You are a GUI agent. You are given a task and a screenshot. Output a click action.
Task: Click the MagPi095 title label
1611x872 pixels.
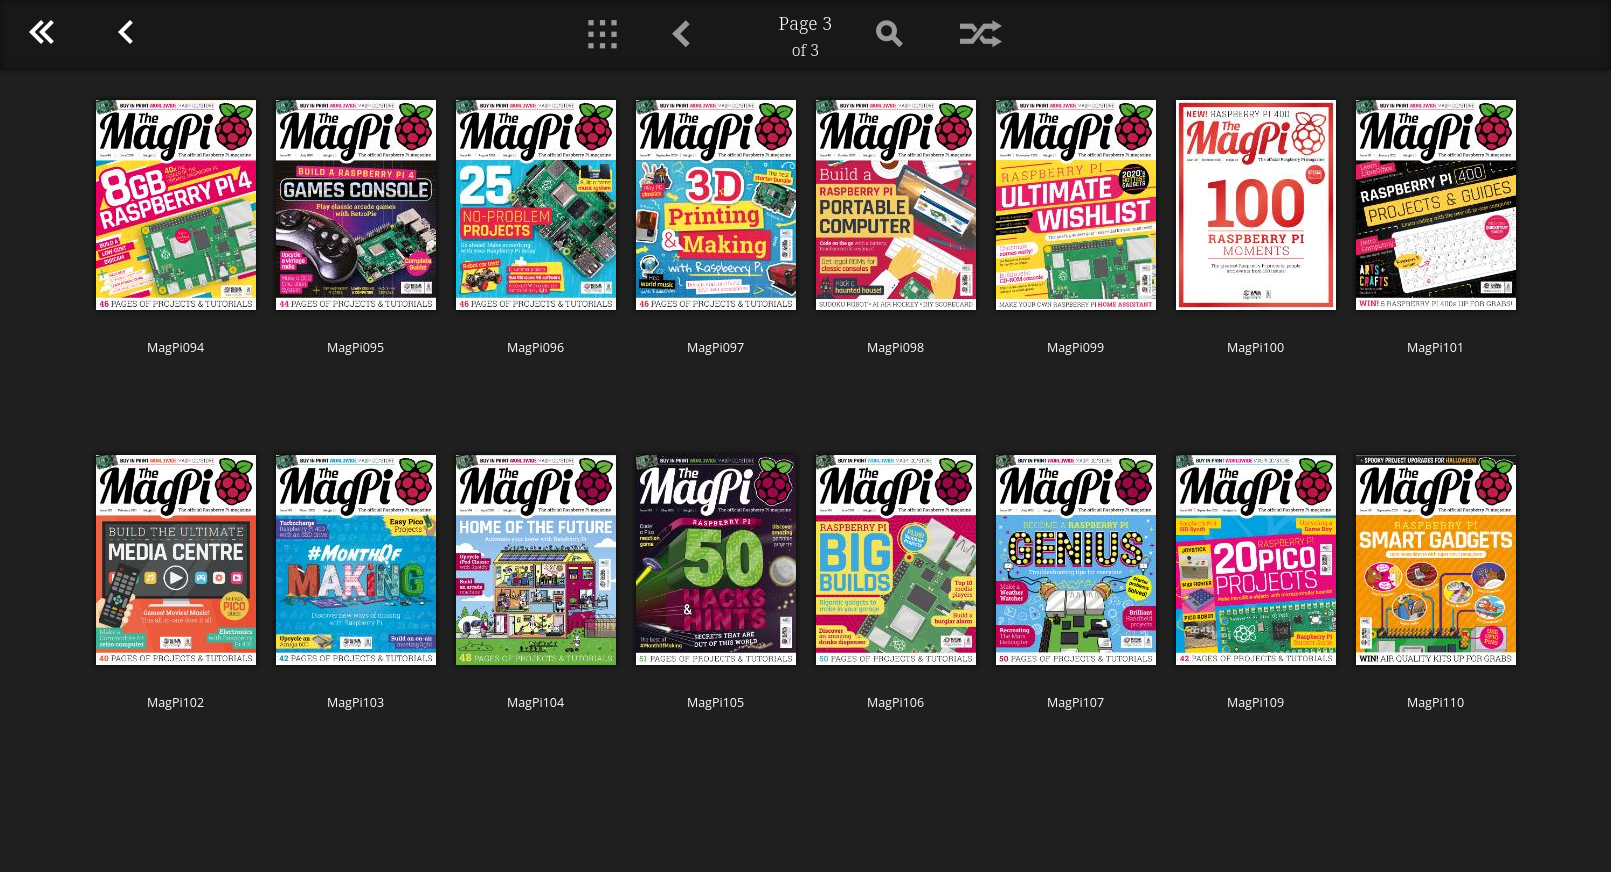pos(356,348)
